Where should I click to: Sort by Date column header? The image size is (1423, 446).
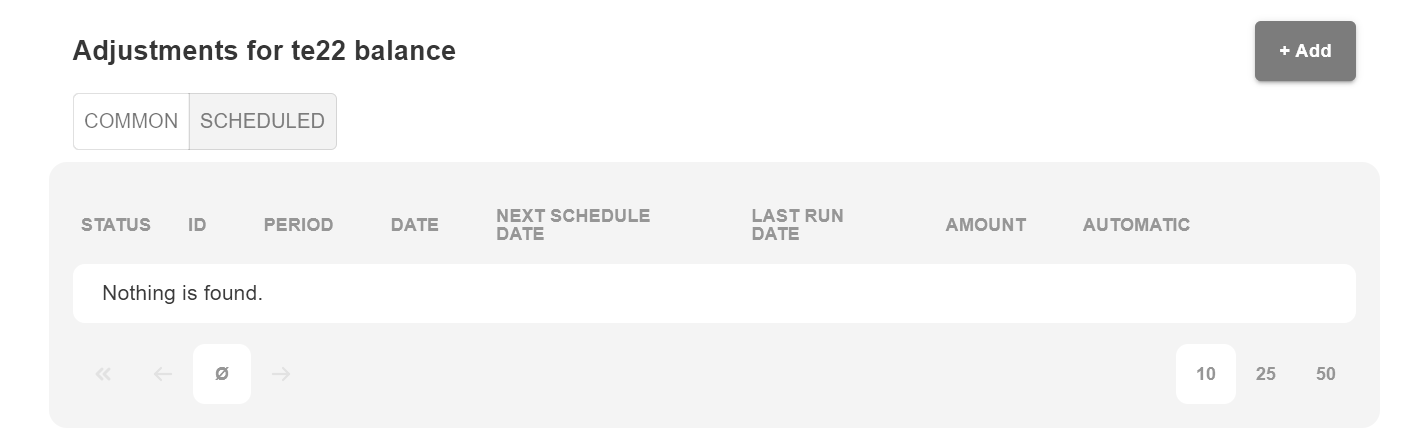(x=414, y=225)
